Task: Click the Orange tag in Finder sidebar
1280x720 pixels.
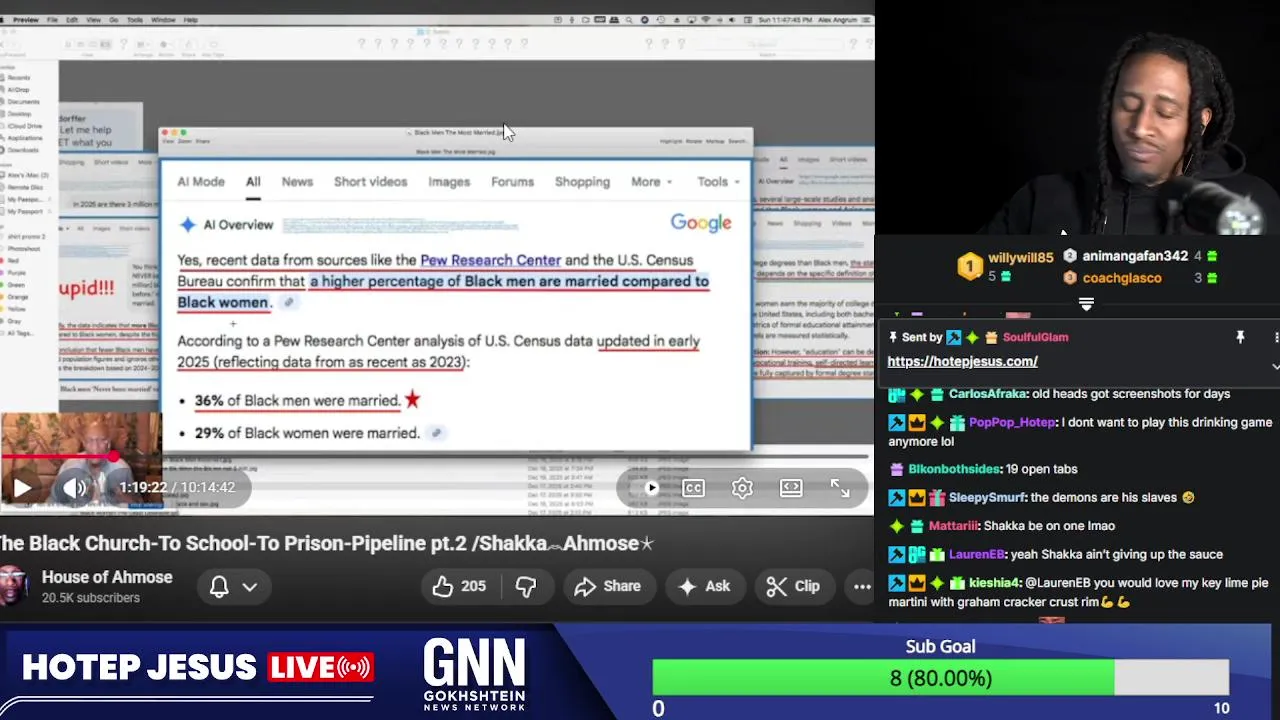Action: coord(18,297)
